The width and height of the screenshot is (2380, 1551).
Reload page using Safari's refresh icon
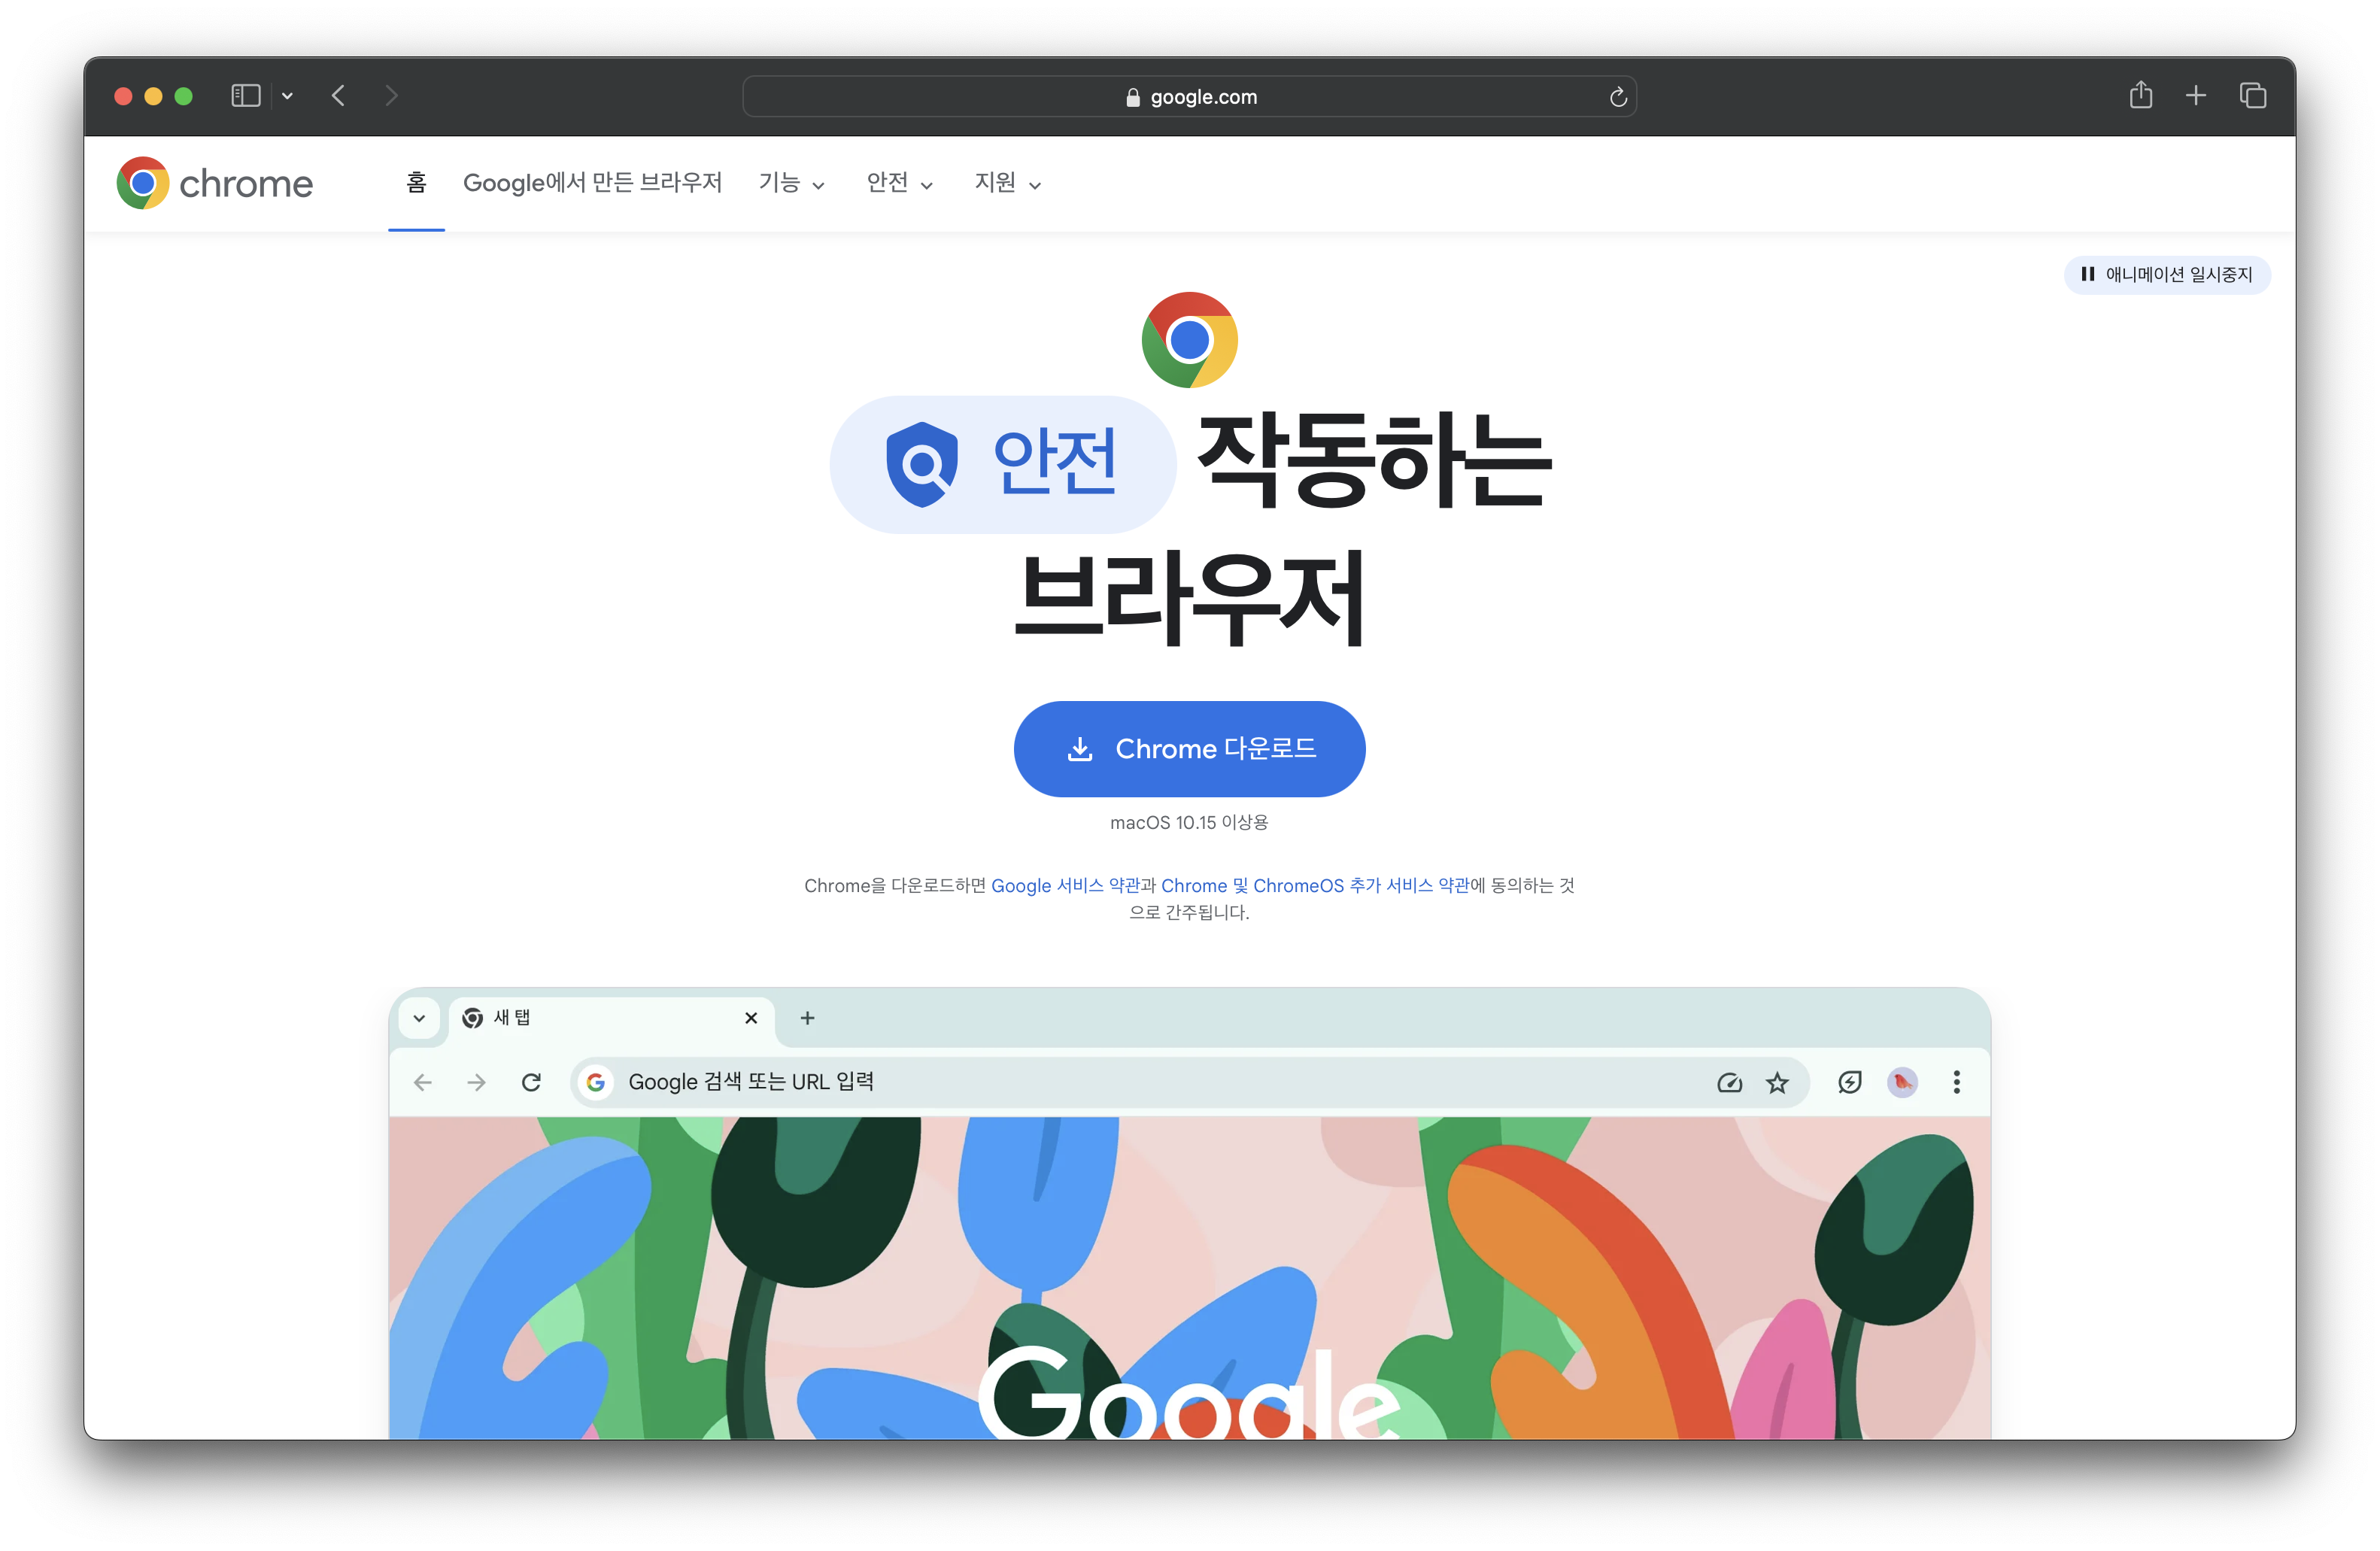pyautogui.click(x=1618, y=97)
